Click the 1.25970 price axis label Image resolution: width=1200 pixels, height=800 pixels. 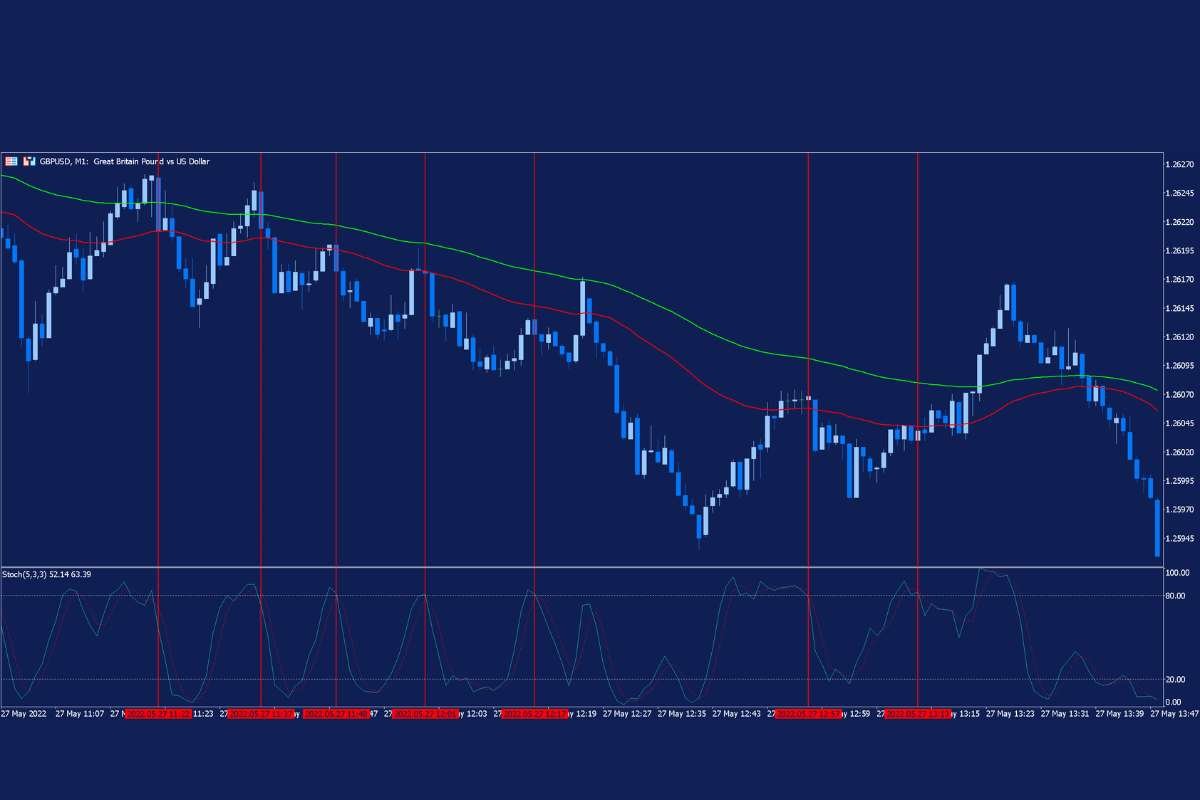click(x=1181, y=510)
